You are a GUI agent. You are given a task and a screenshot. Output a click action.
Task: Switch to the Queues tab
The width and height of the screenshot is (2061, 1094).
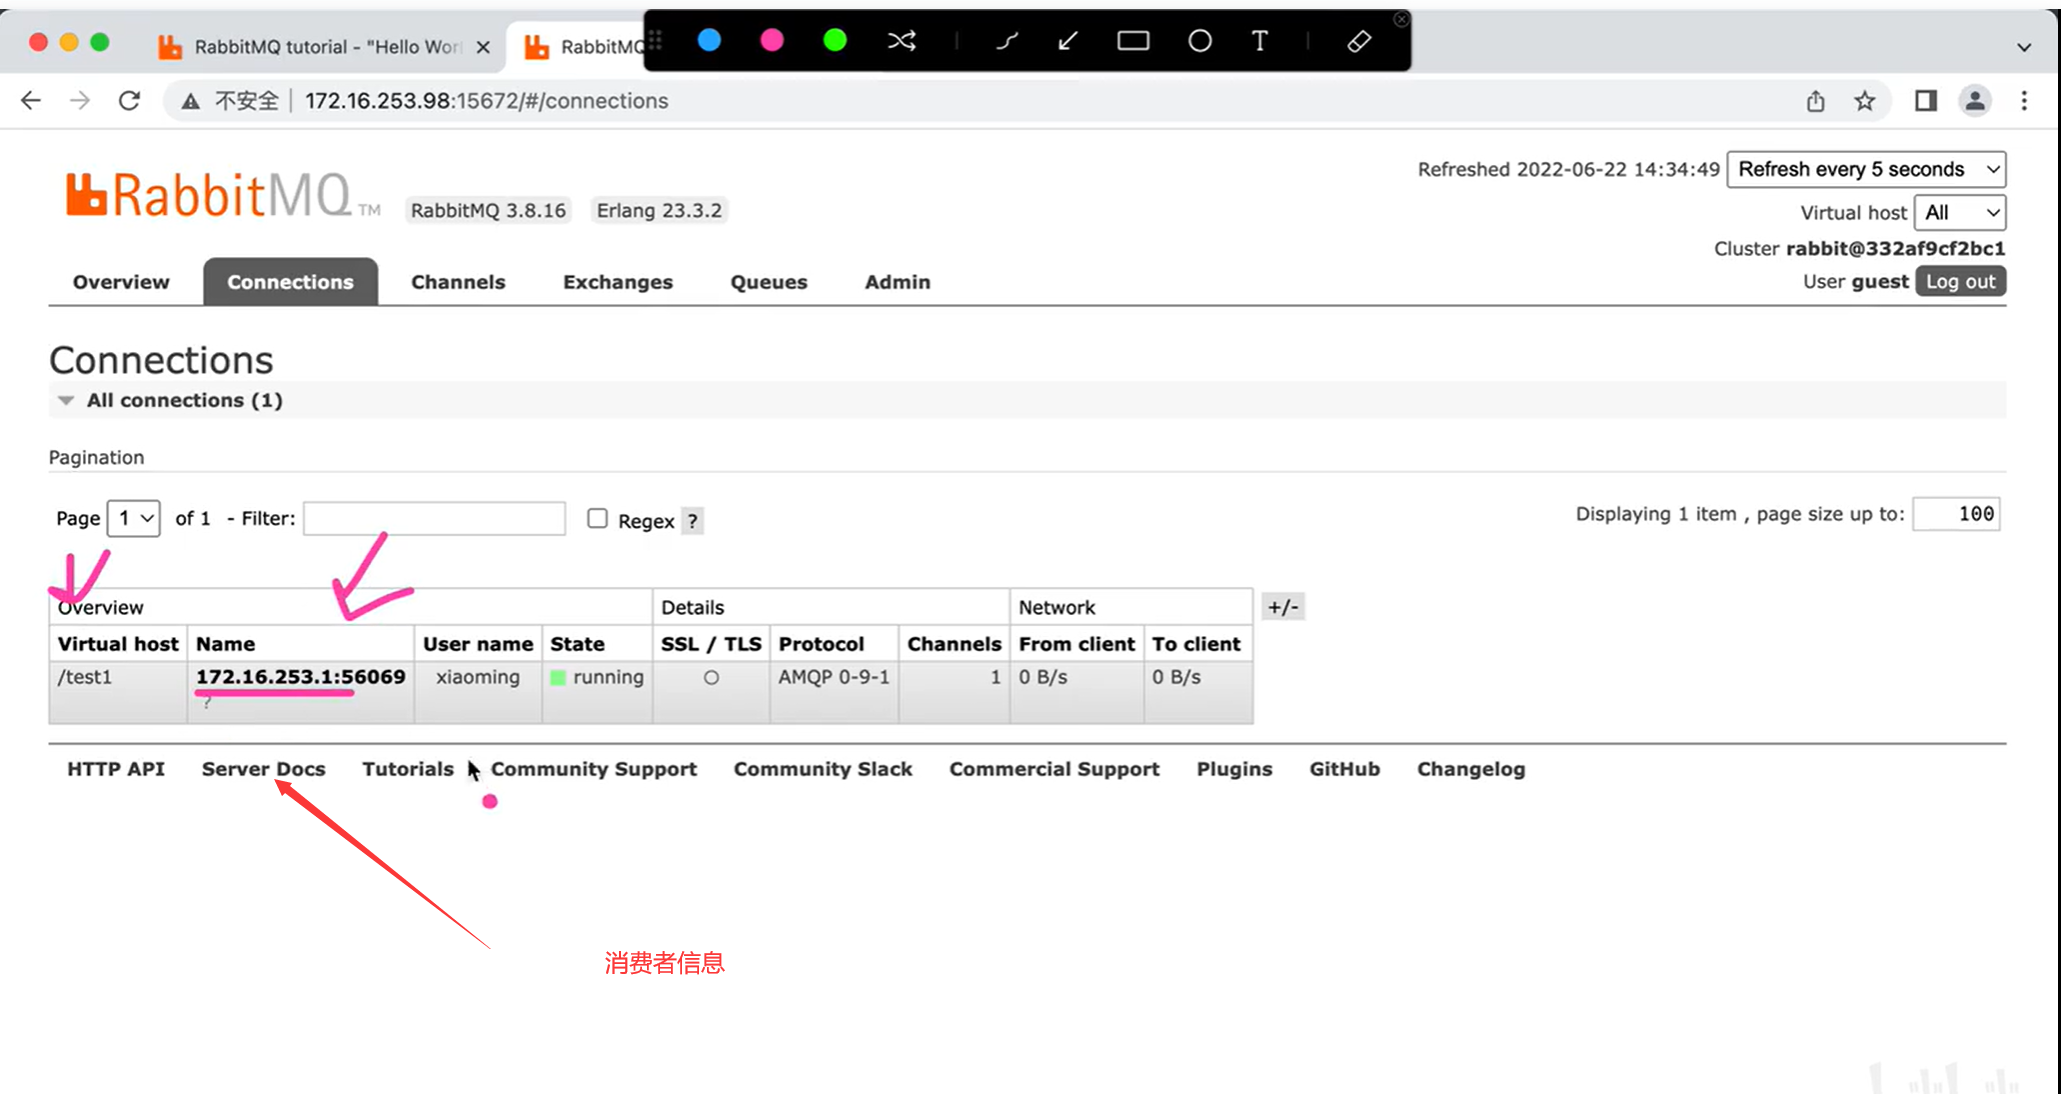[x=768, y=282]
